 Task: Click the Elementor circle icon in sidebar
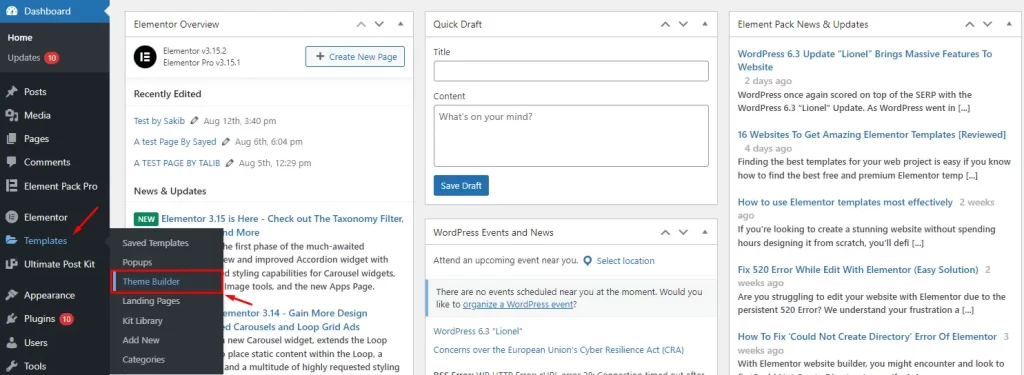coord(11,217)
